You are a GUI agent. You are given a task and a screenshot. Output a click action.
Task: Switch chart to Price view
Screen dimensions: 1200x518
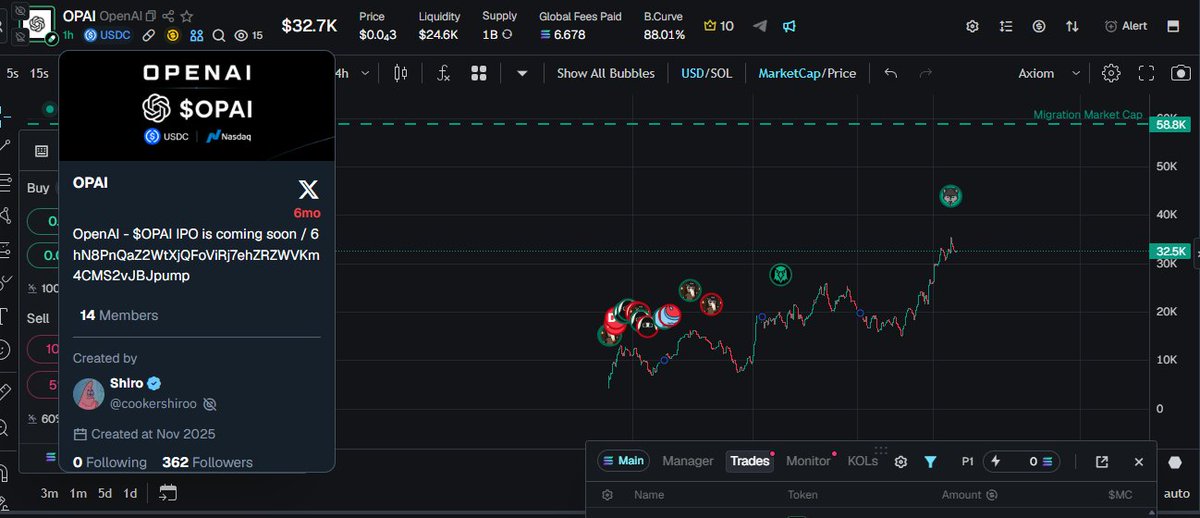pyautogui.click(x=841, y=73)
